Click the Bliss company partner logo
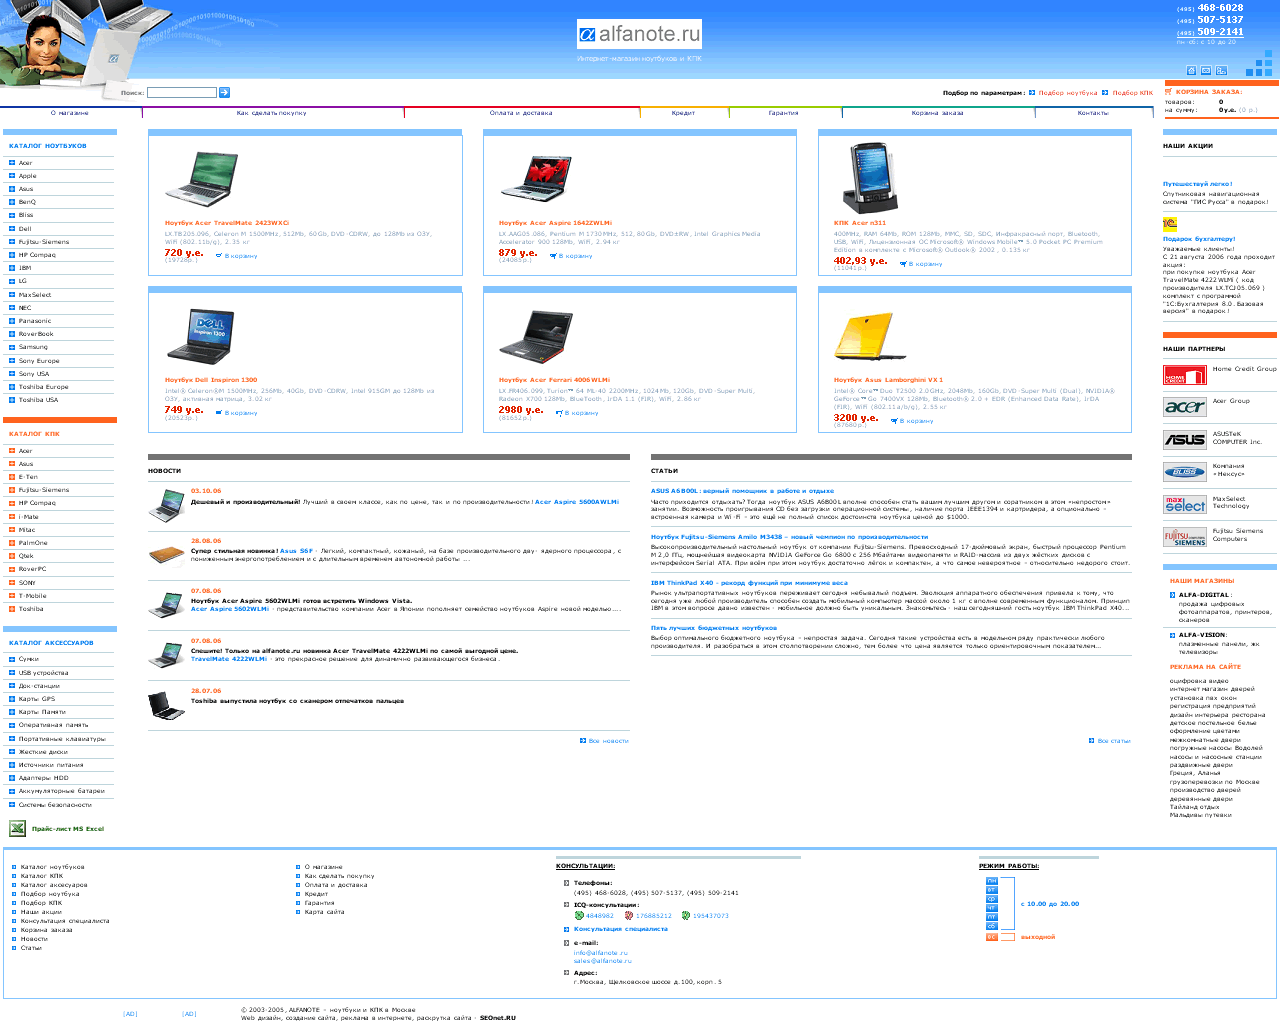1280x1024 pixels. tap(1185, 471)
